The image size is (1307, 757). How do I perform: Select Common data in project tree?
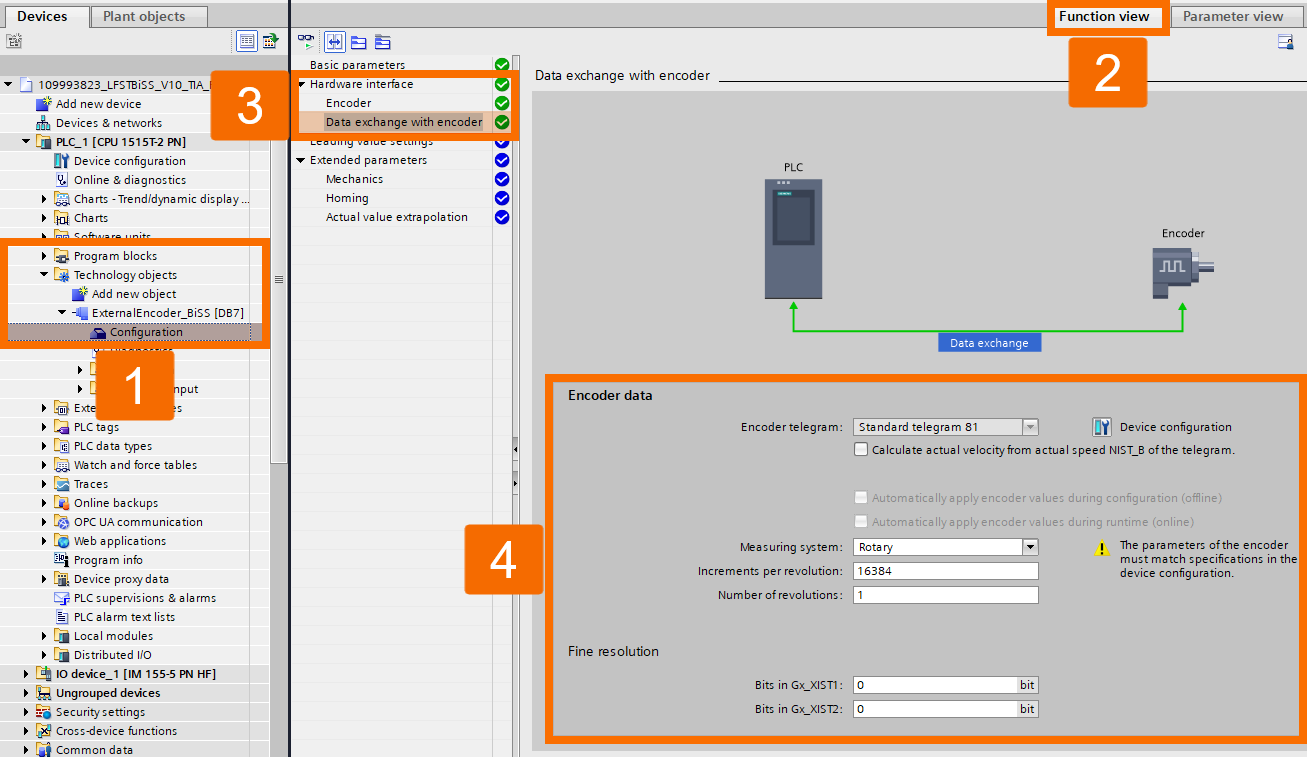click(94, 750)
